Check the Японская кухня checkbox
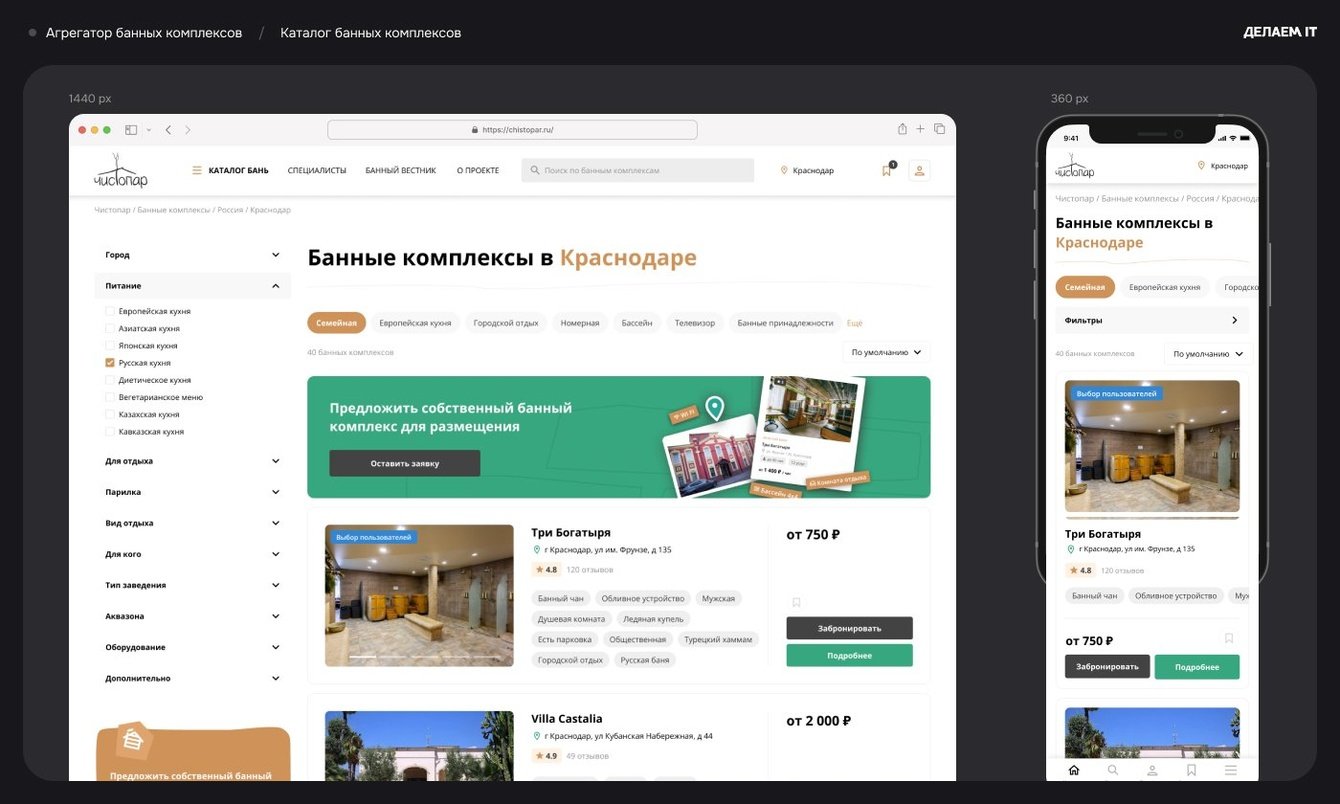The height and width of the screenshot is (804, 1340). coord(110,345)
